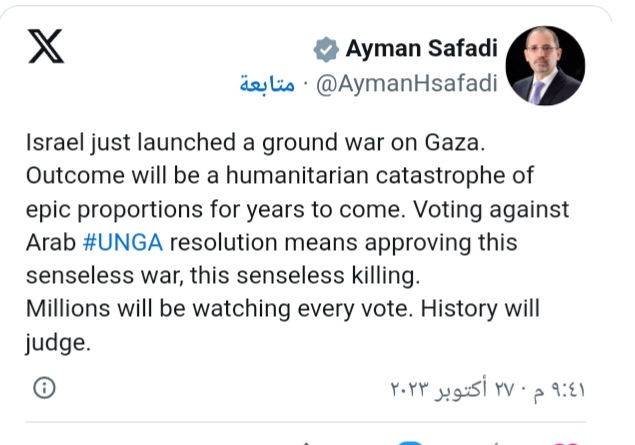Reply using the blue bubble icon
Screen dimensions: 635x445
click(x=410, y=443)
